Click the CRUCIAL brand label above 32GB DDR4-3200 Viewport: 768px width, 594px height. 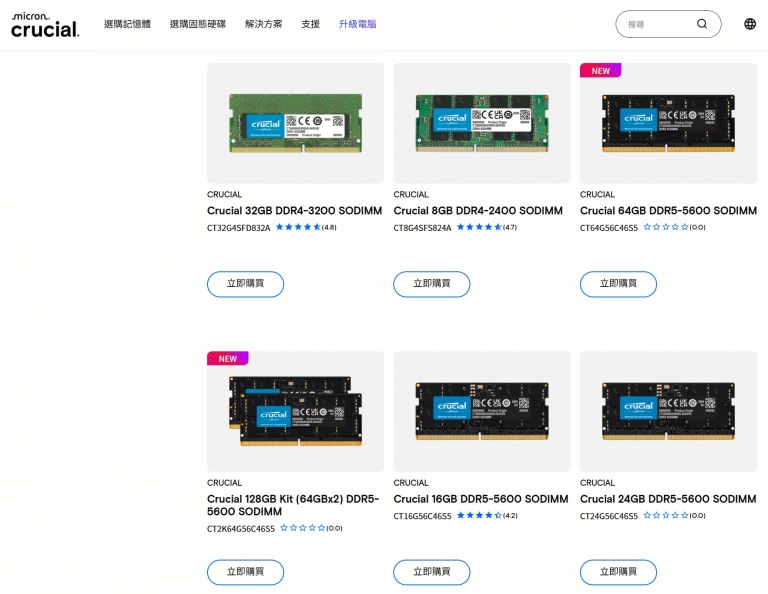pos(224,194)
